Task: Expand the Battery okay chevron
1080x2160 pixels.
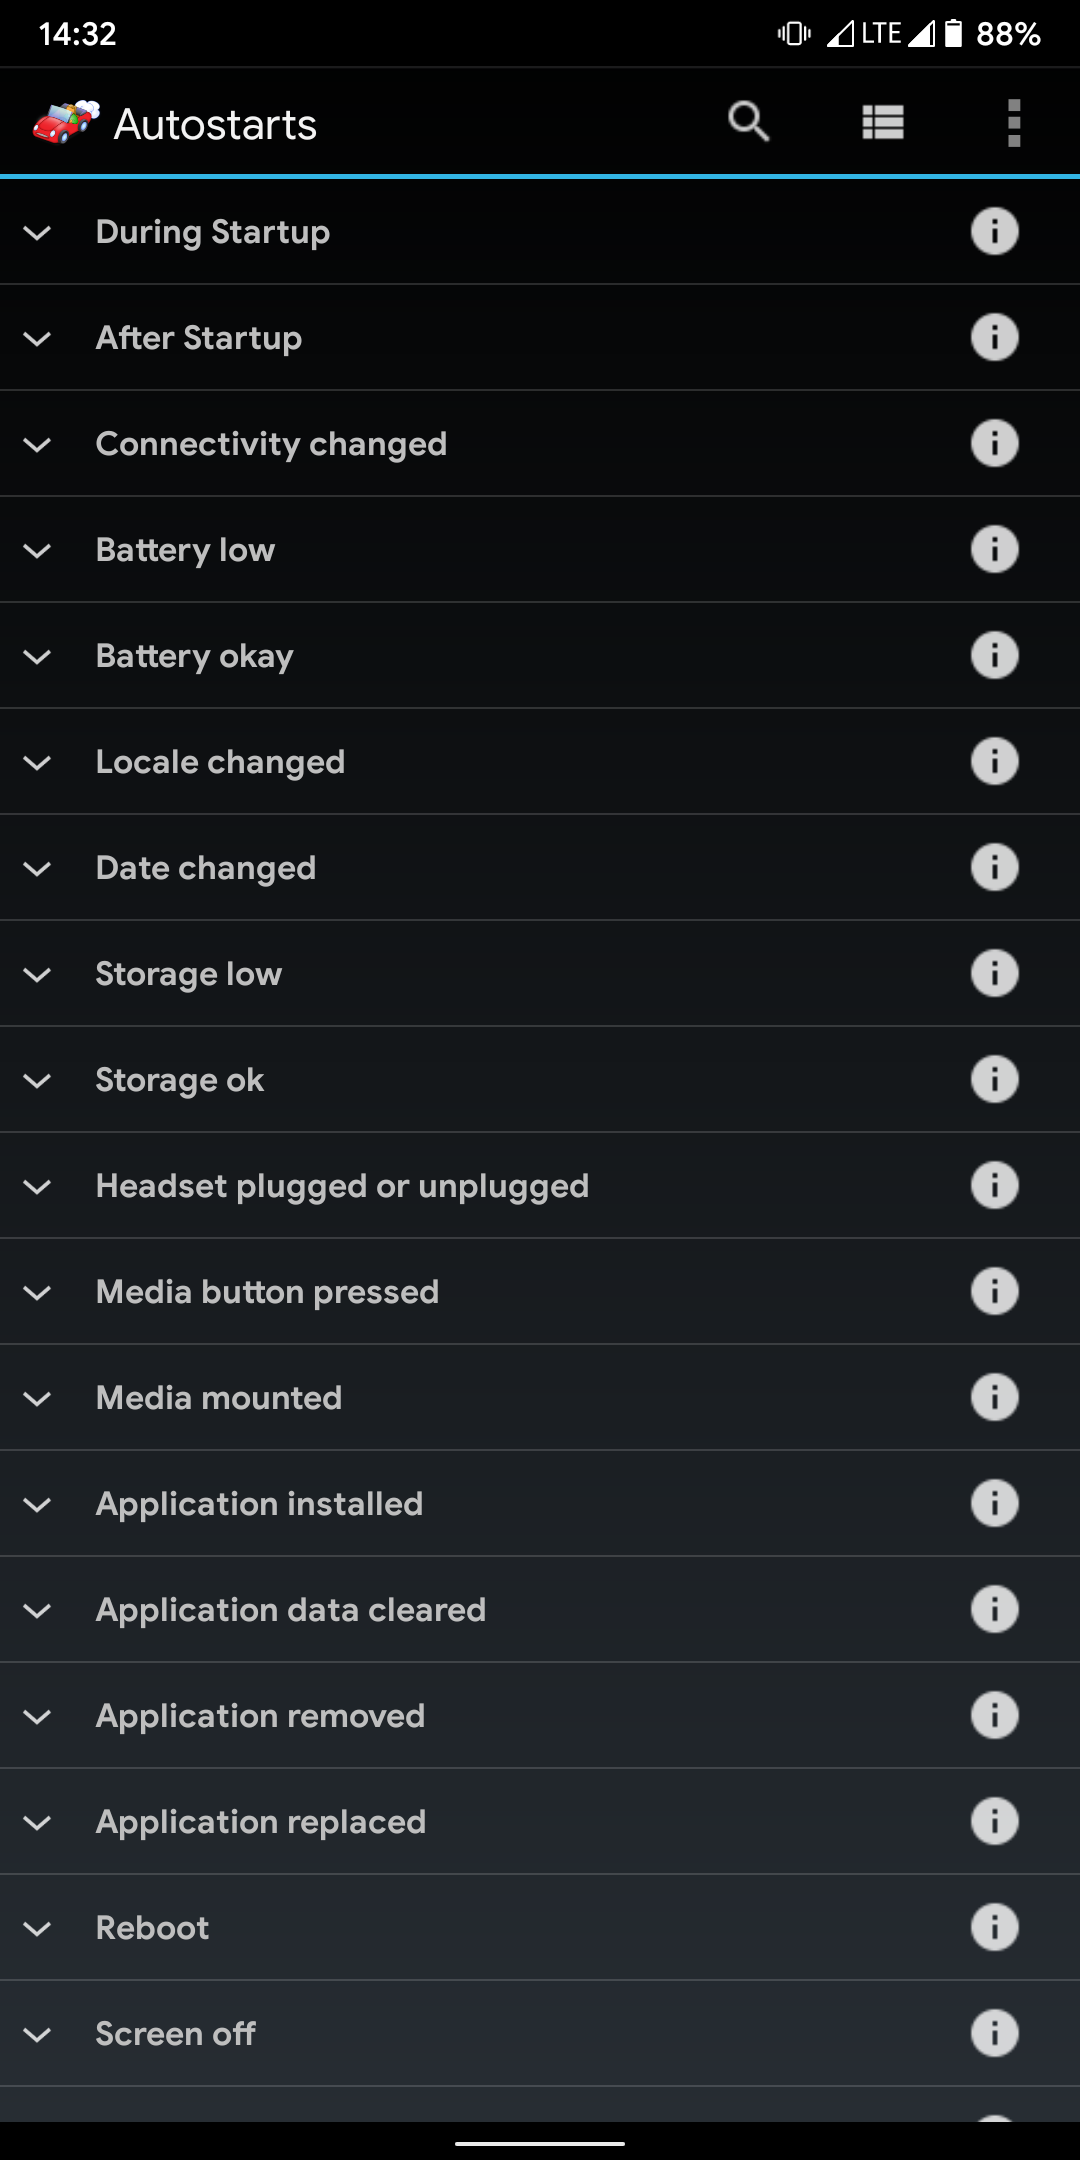Action: (38, 657)
